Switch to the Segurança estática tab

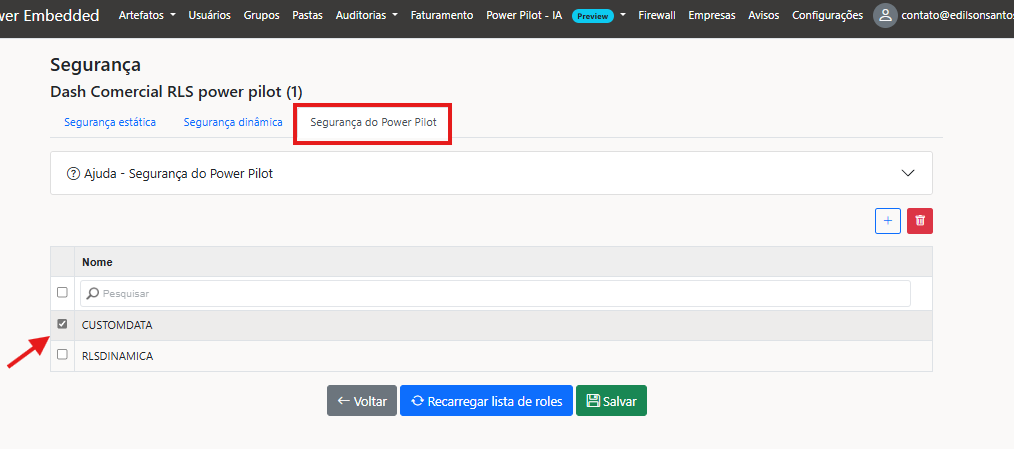click(110, 123)
